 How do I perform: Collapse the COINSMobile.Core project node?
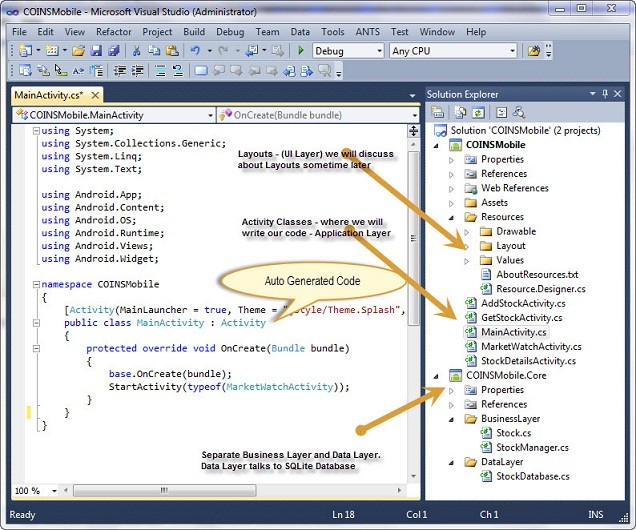436,376
